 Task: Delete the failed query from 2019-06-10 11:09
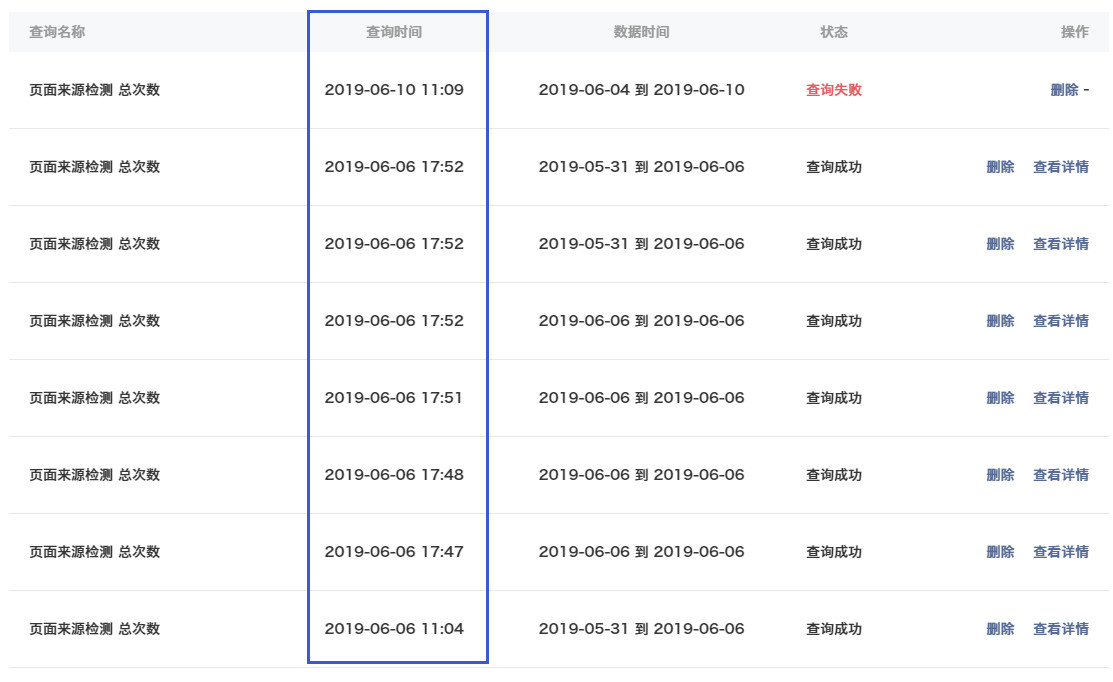1064,90
